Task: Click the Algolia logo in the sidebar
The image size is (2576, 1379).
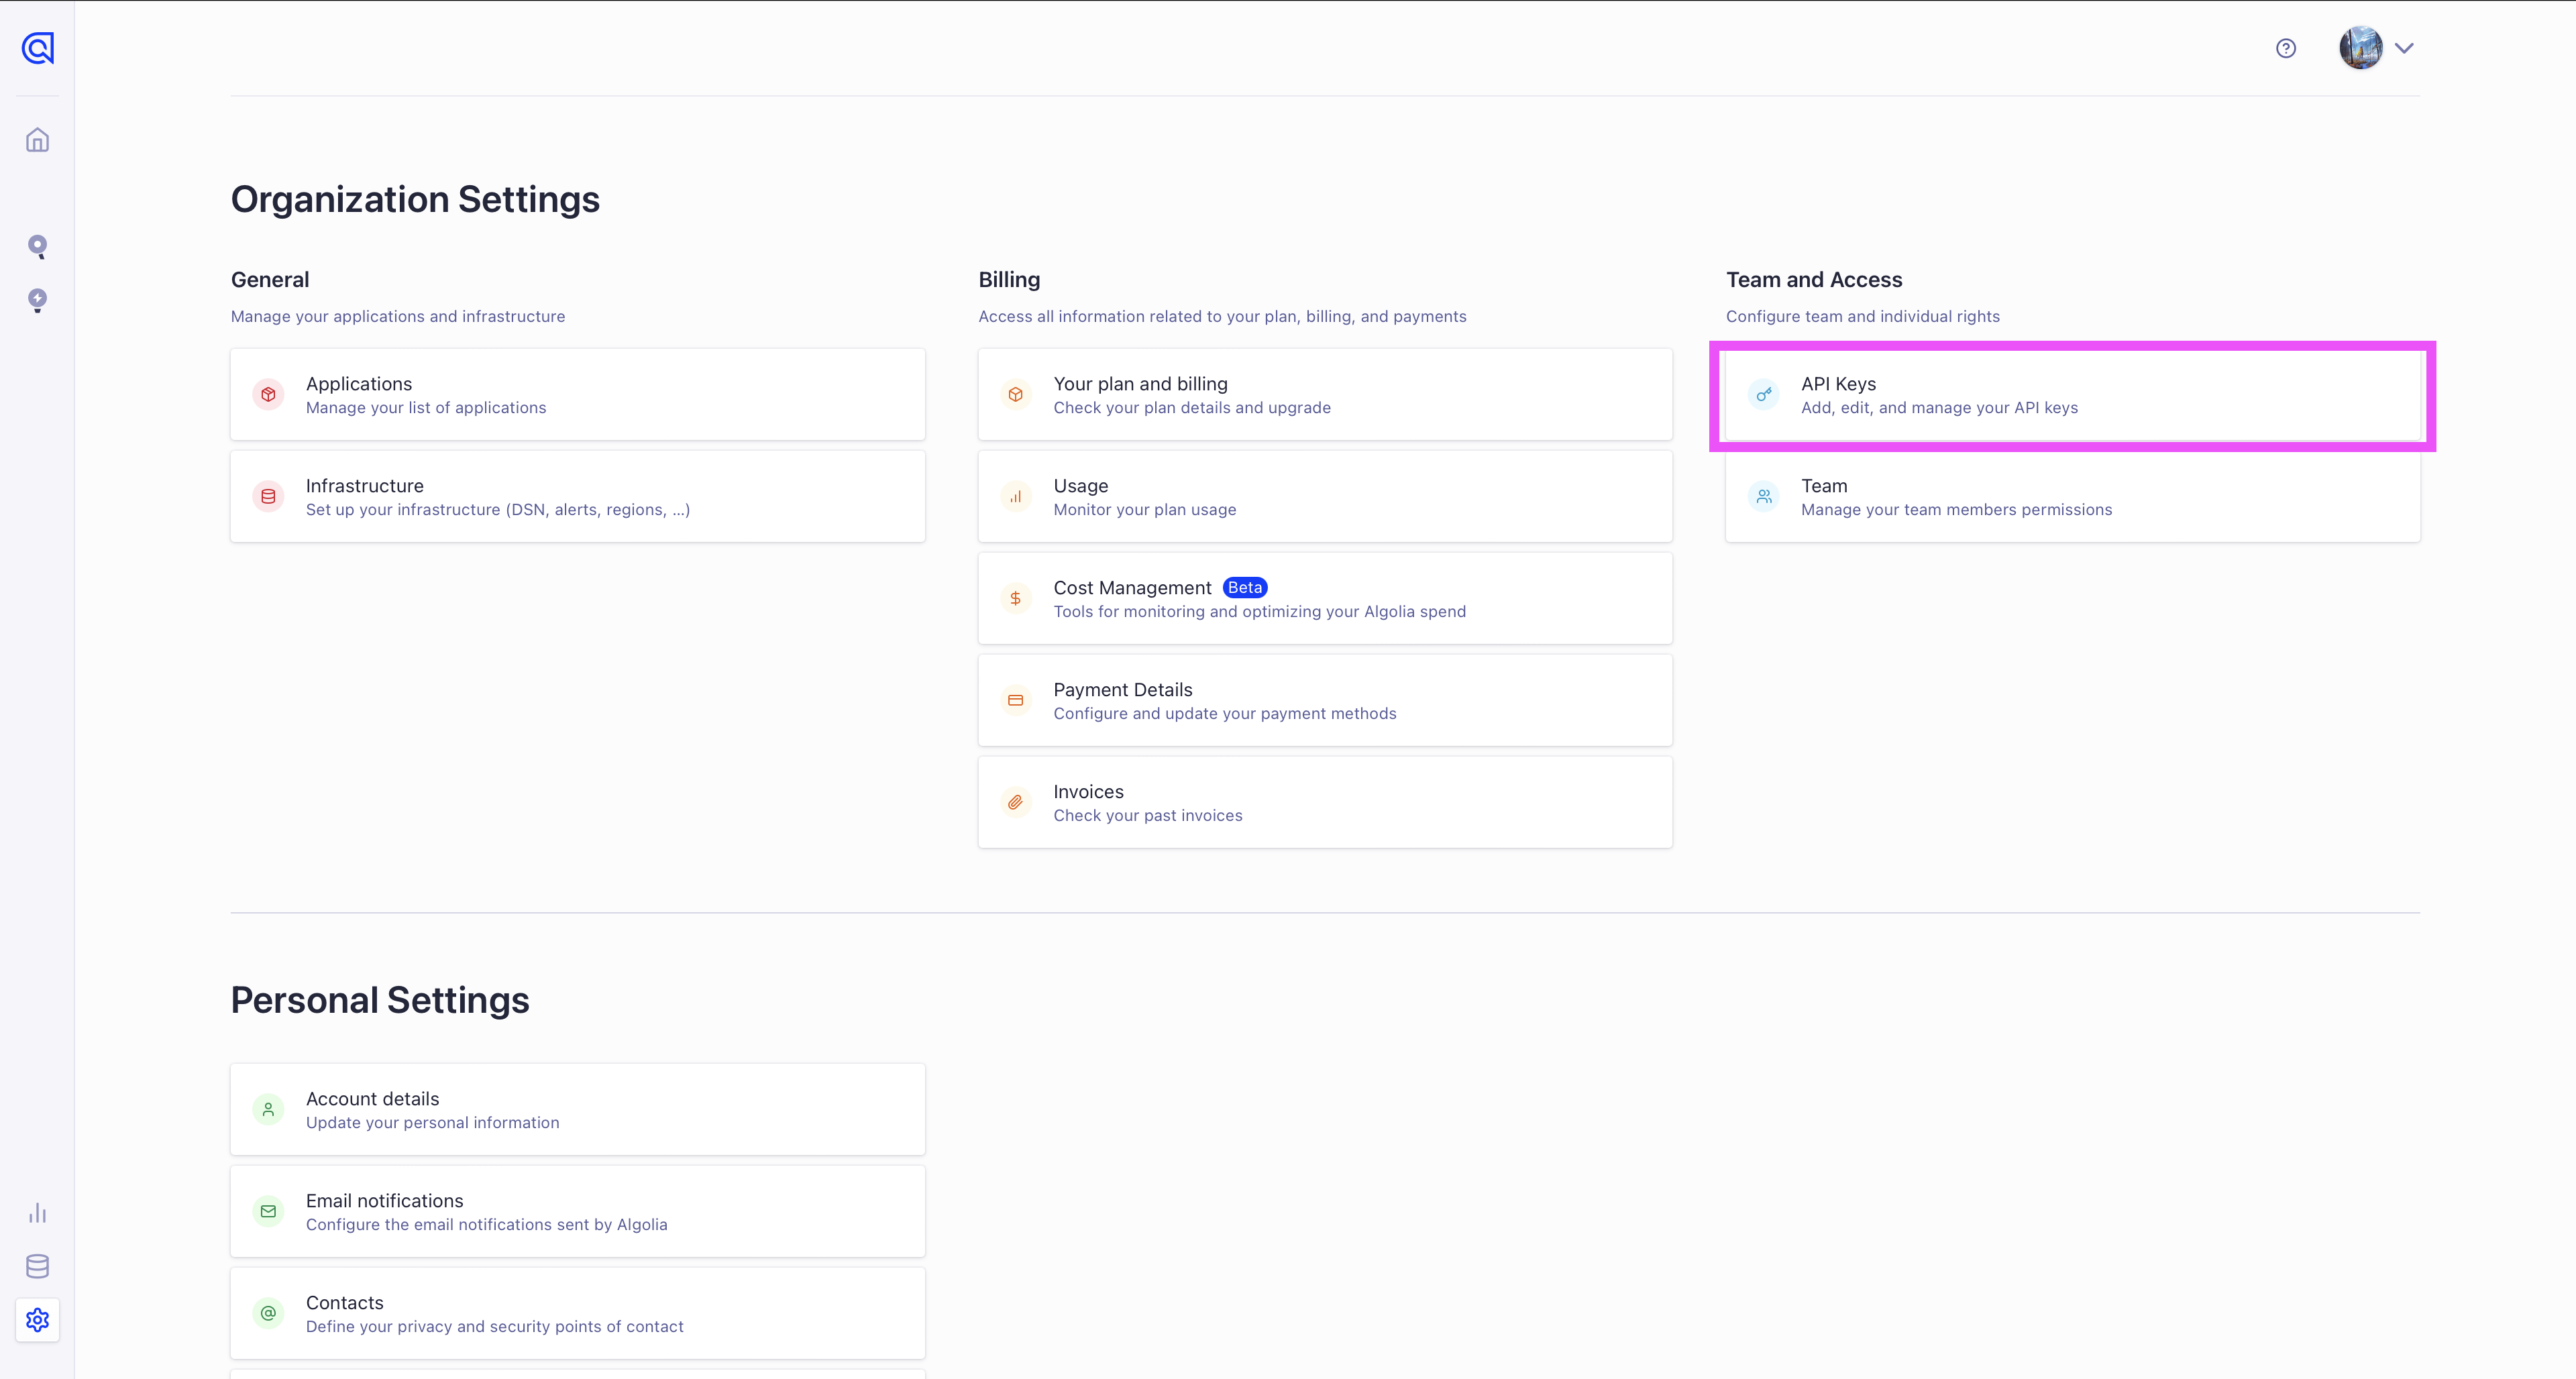Action: click(x=37, y=48)
